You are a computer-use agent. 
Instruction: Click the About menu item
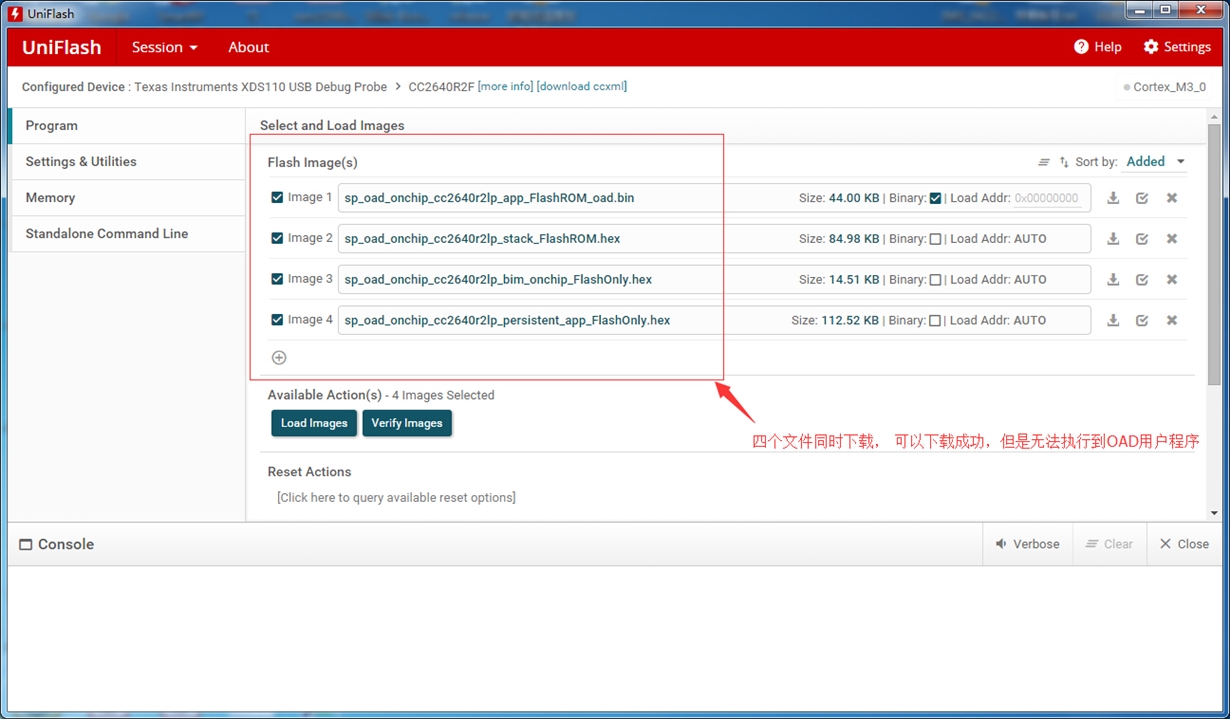pyautogui.click(x=248, y=47)
